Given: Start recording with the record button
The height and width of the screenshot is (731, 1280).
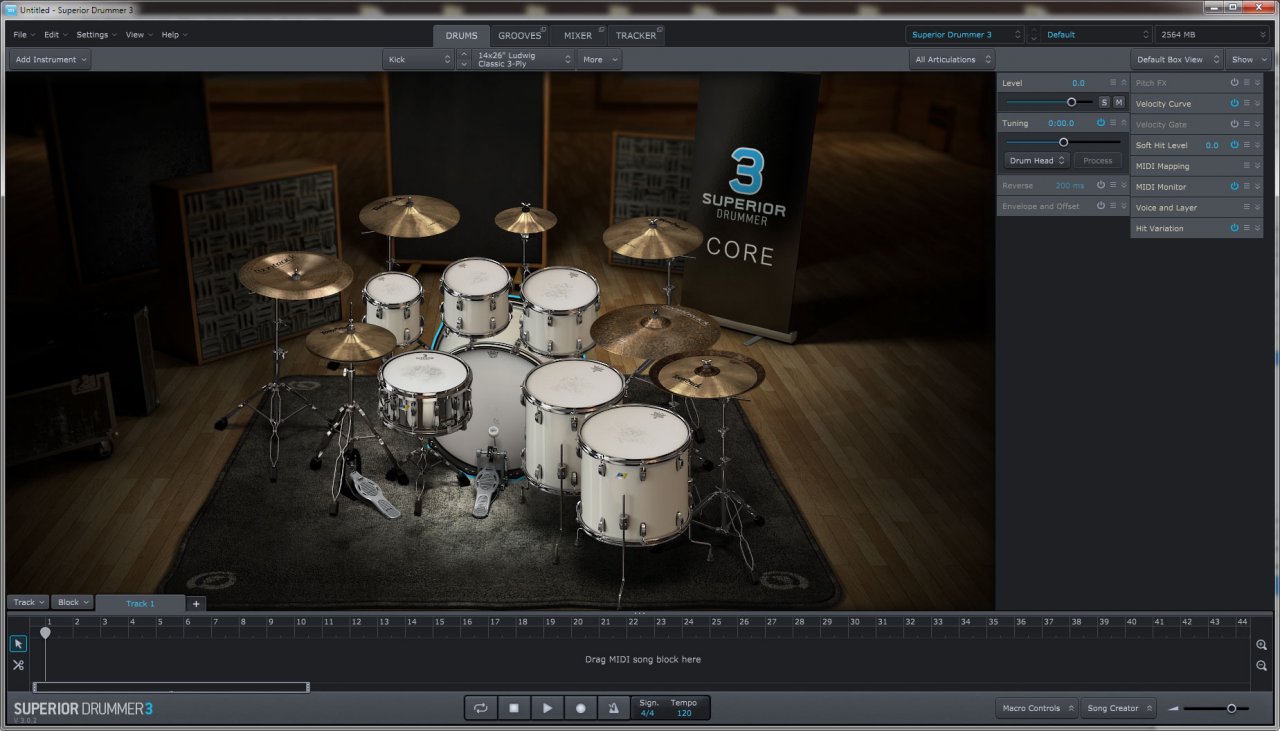Looking at the screenshot, I should (x=580, y=708).
